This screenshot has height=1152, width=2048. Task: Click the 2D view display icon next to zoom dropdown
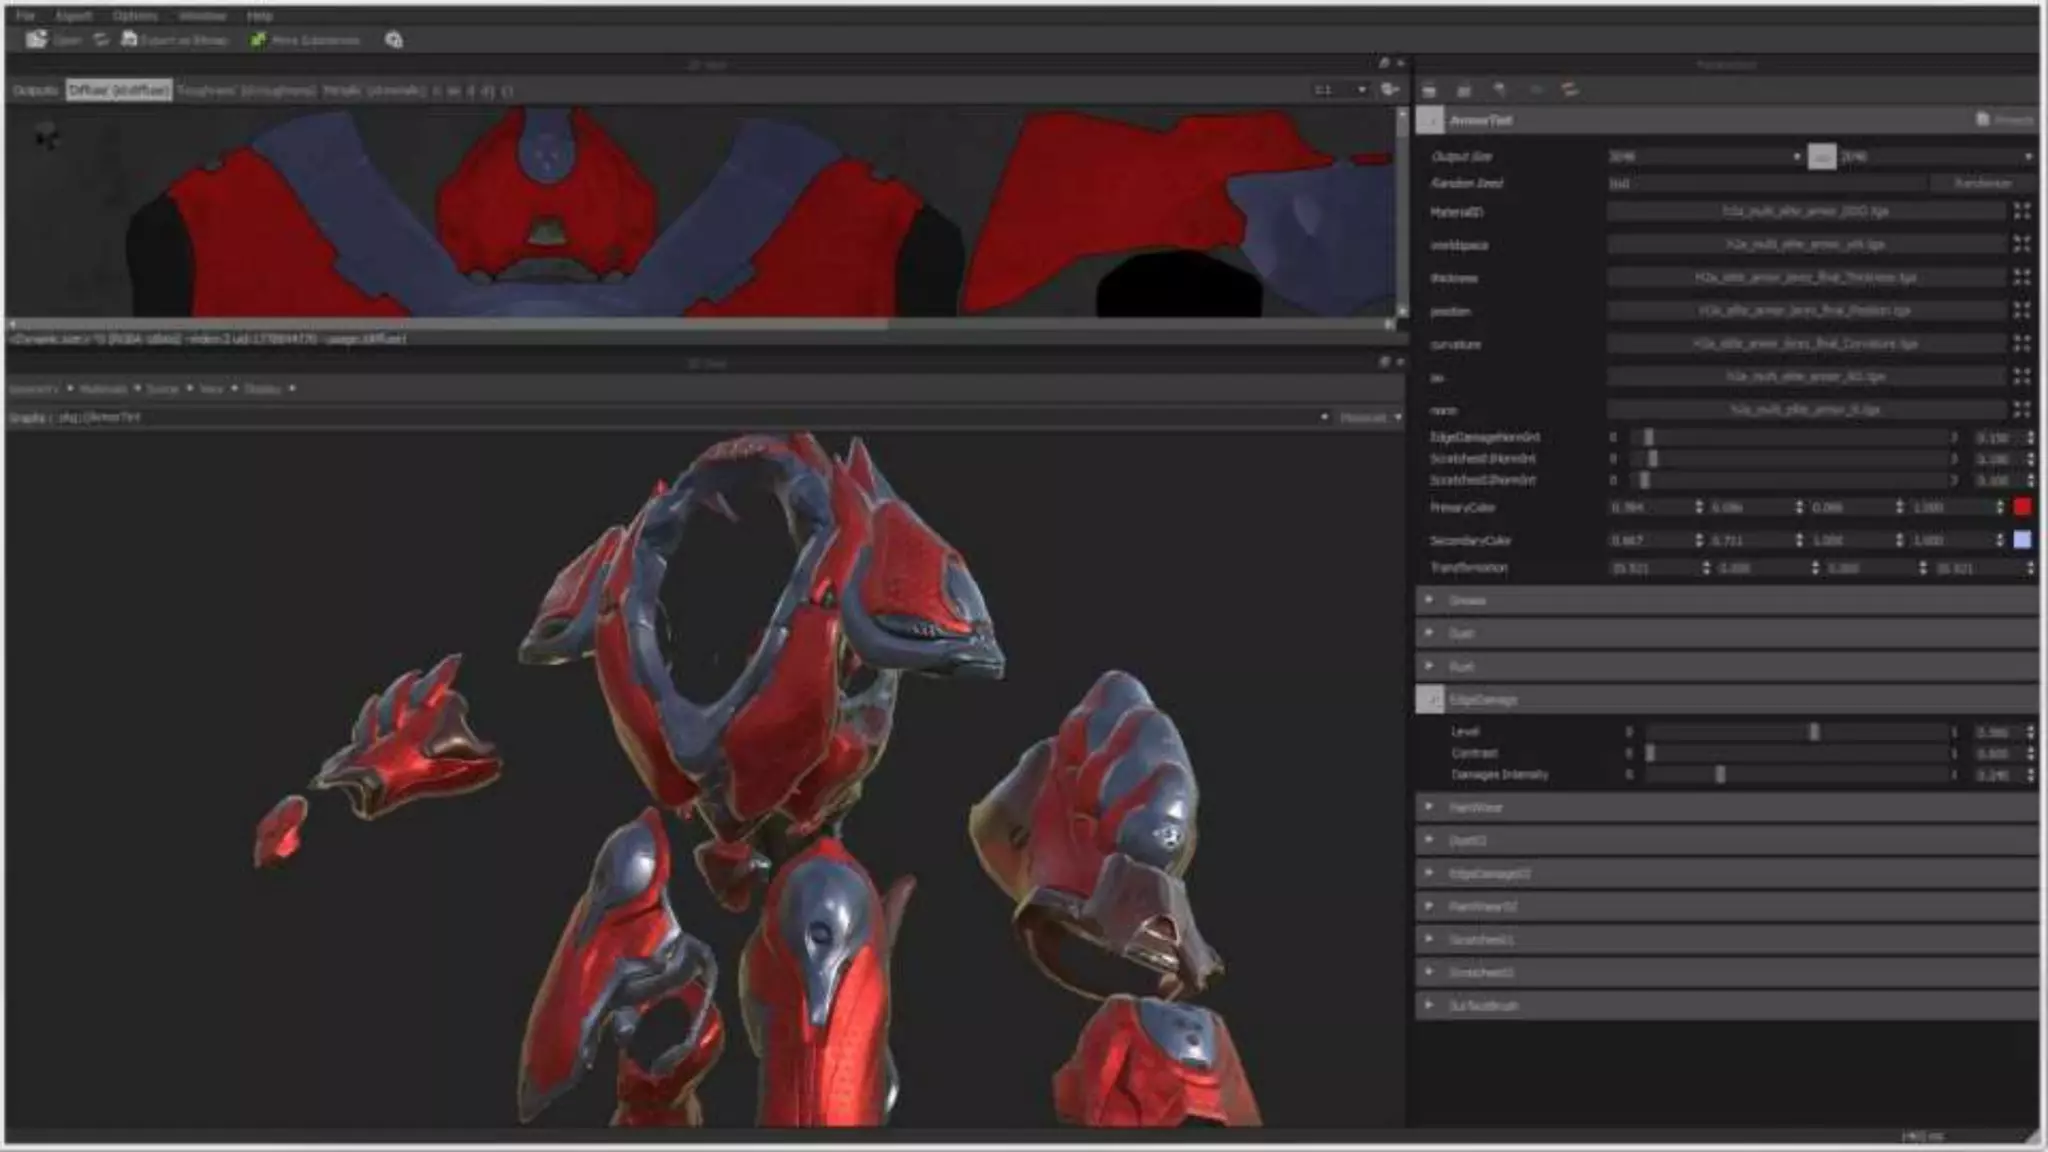click(1389, 91)
